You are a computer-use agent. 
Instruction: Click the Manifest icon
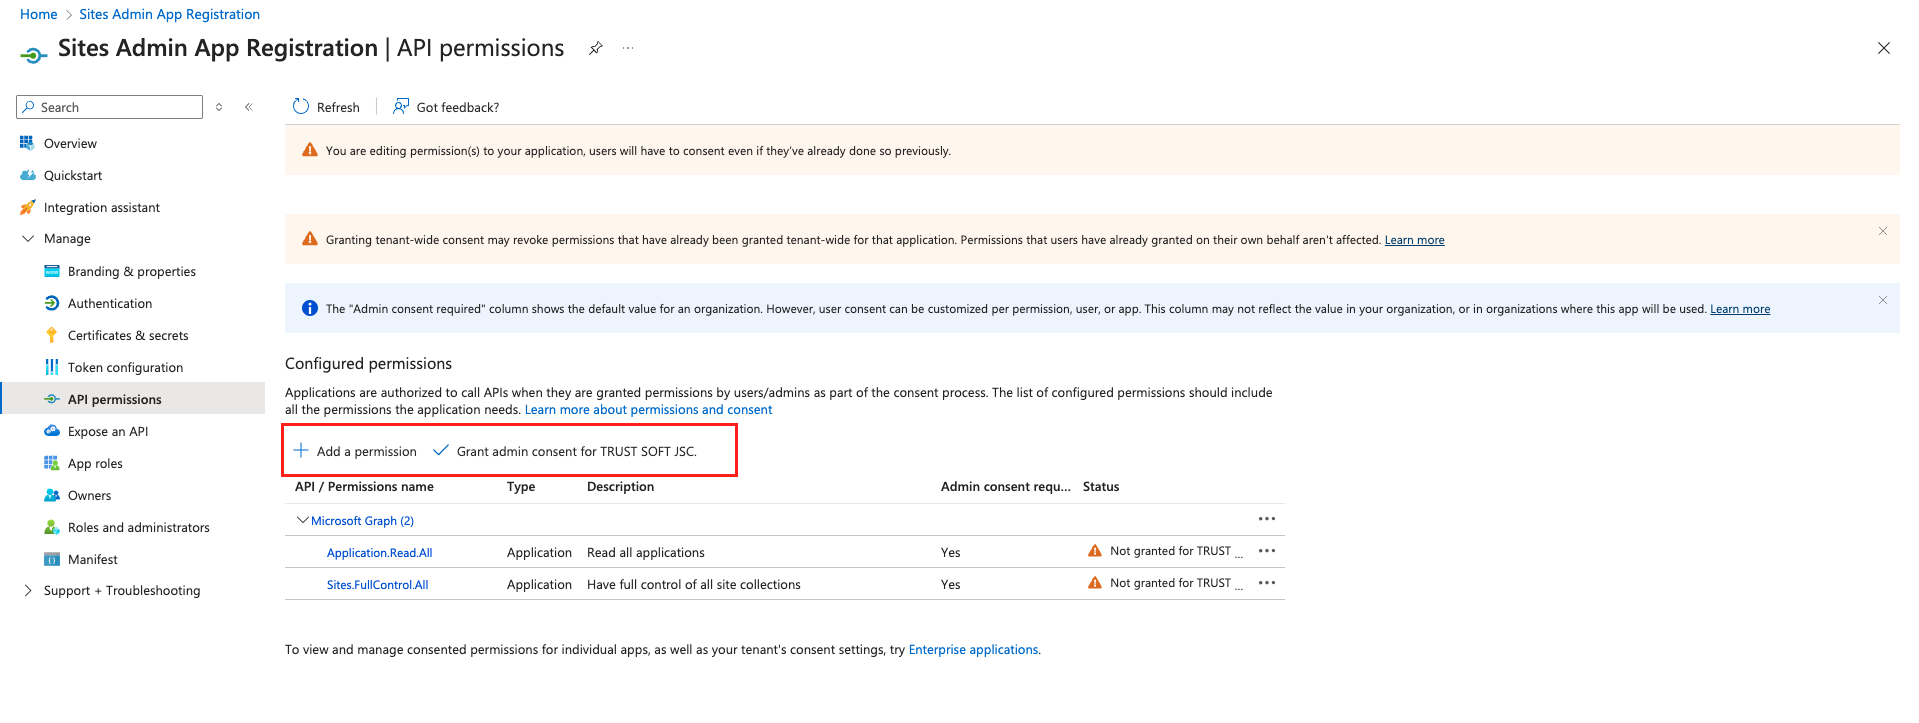coord(52,559)
